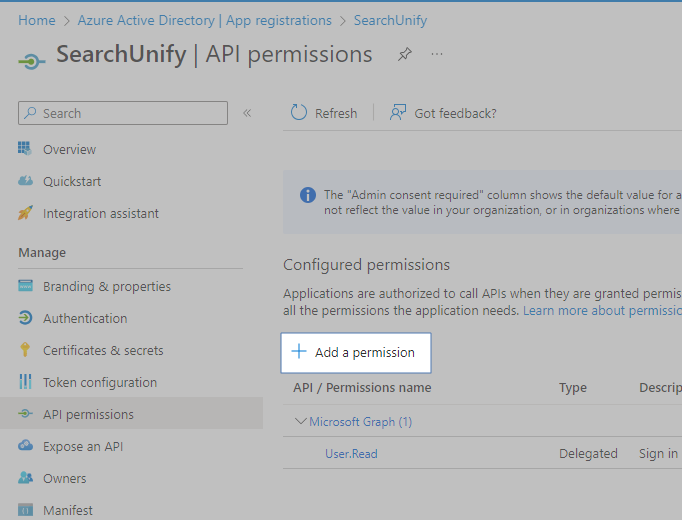Screen dimensions: 682x520
Task: Select Quickstart from the sidebar
Action: tap(71, 181)
